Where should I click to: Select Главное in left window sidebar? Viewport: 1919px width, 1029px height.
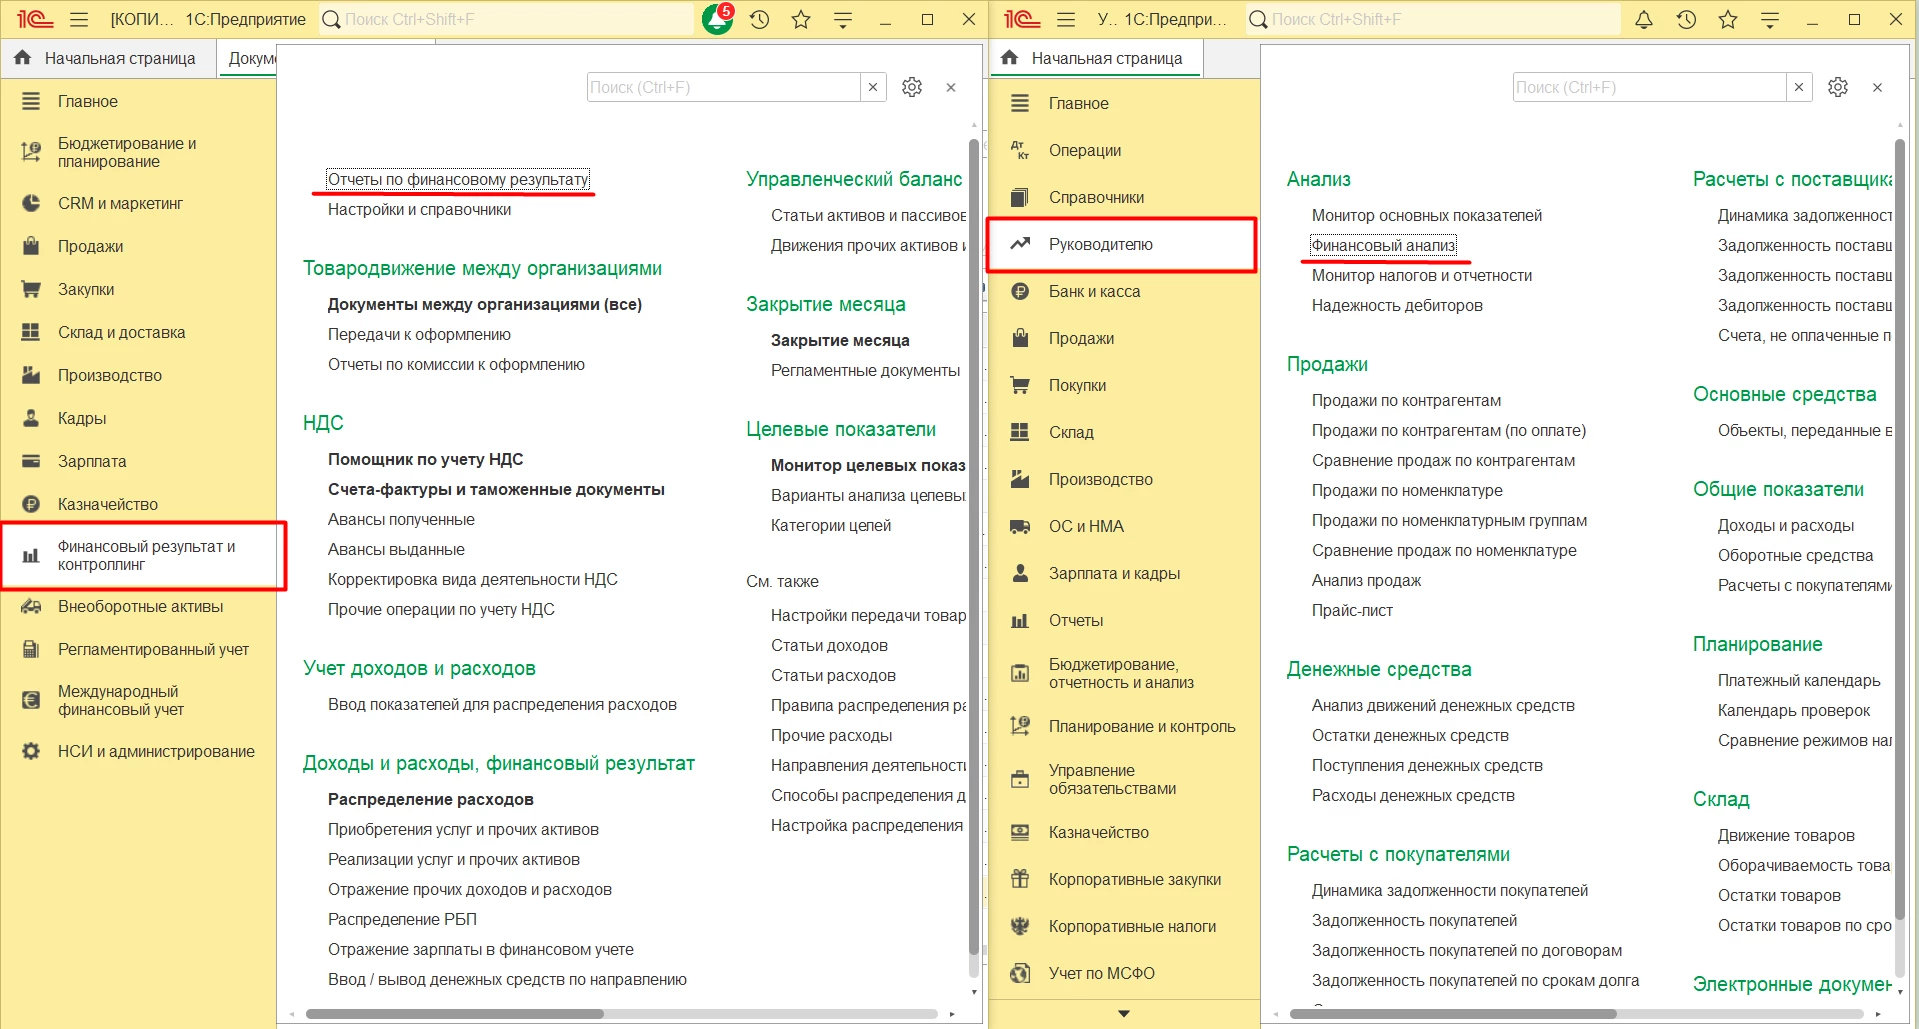pyautogui.click(x=138, y=101)
